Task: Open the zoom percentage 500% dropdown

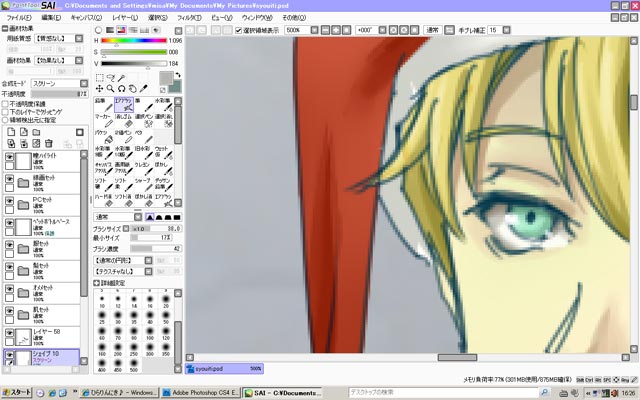Action: [314, 30]
